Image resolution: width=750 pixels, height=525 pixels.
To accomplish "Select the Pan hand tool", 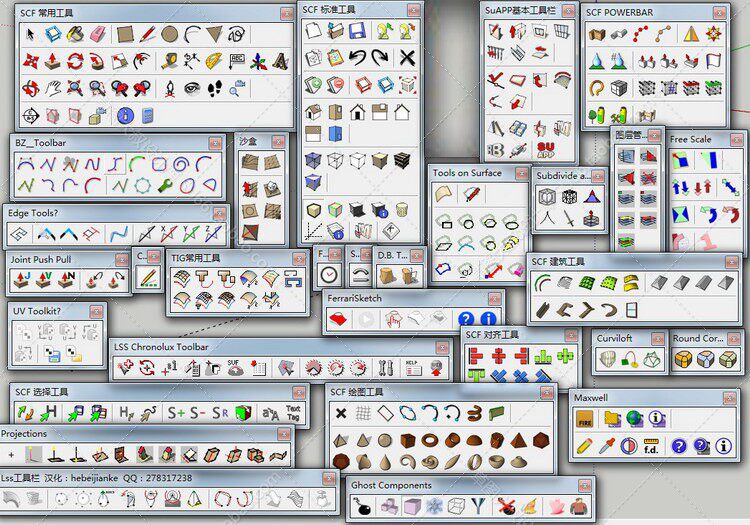I will pos(53,88).
